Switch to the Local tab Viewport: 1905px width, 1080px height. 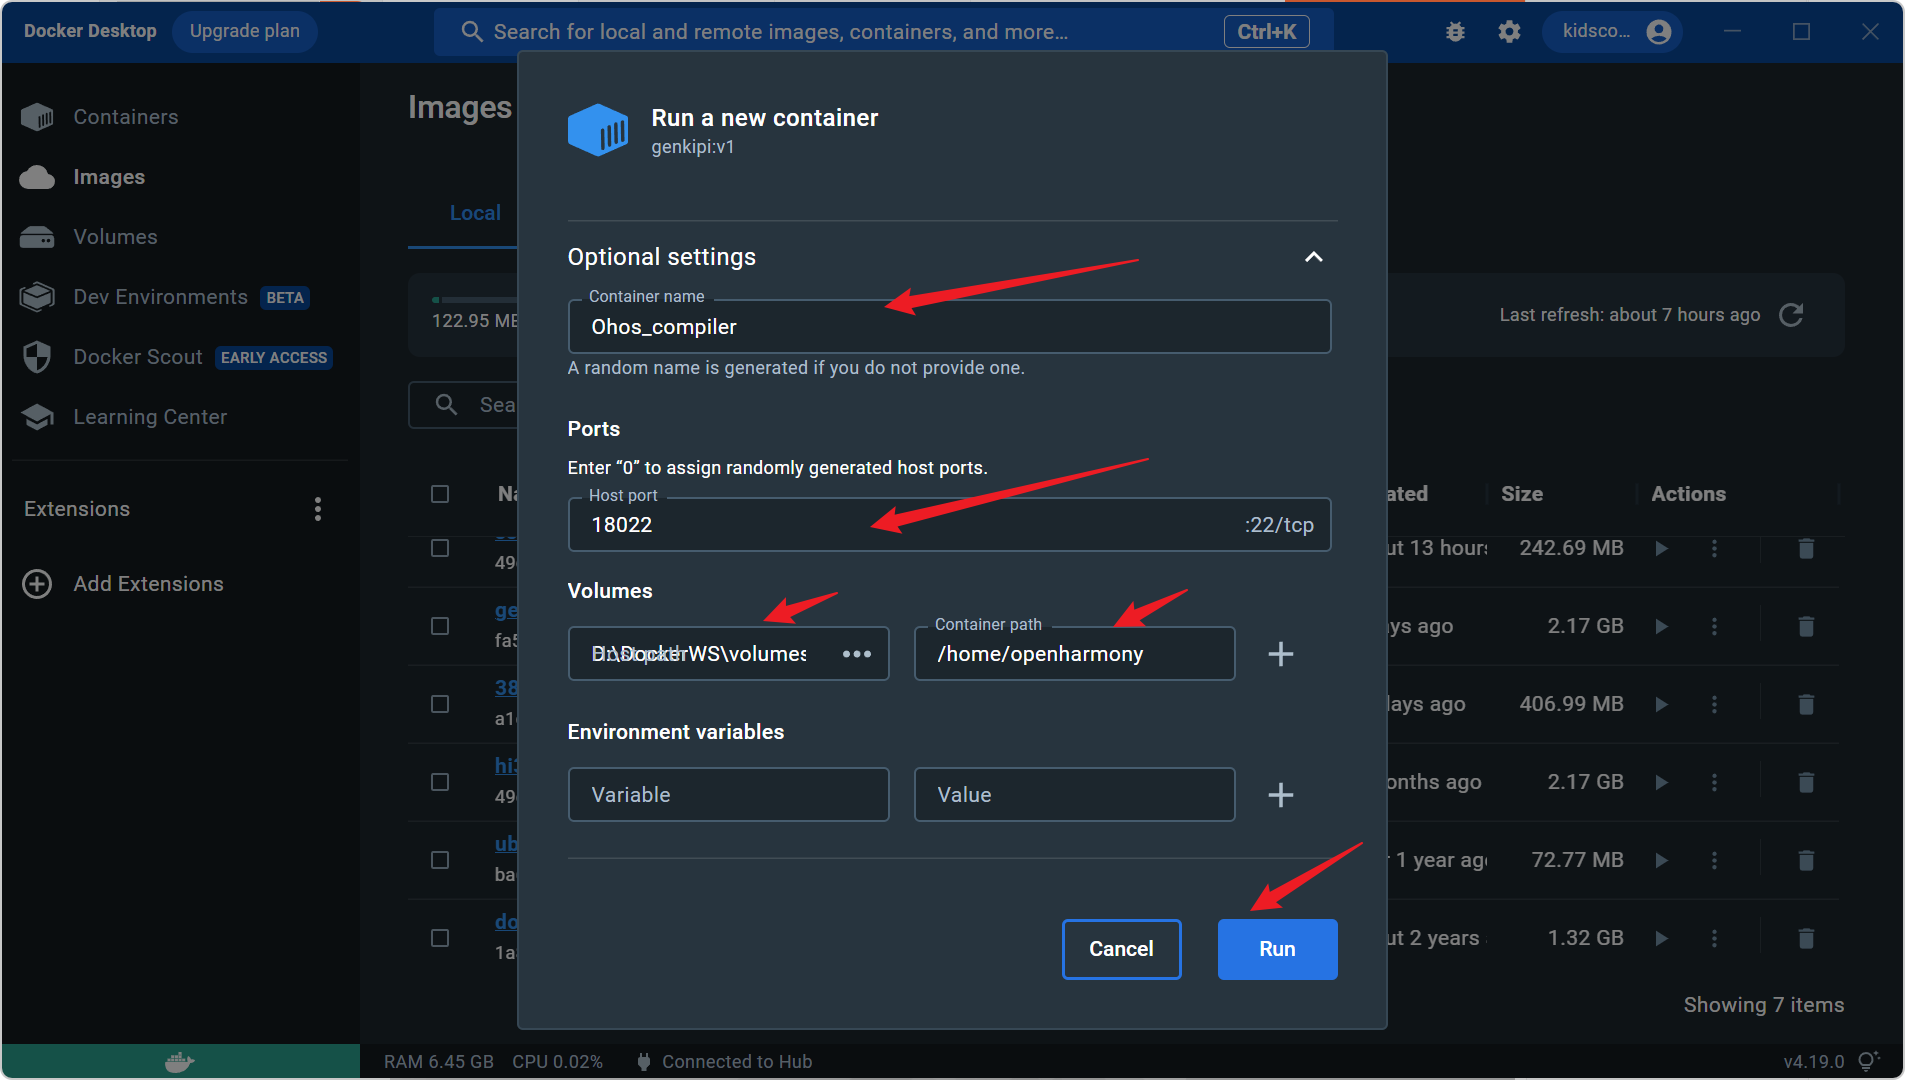click(475, 213)
